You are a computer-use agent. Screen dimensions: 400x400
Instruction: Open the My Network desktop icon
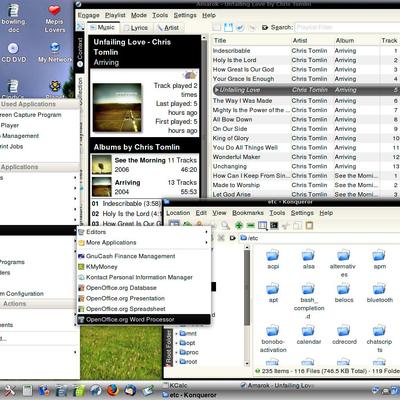pyautogui.click(x=55, y=53)
